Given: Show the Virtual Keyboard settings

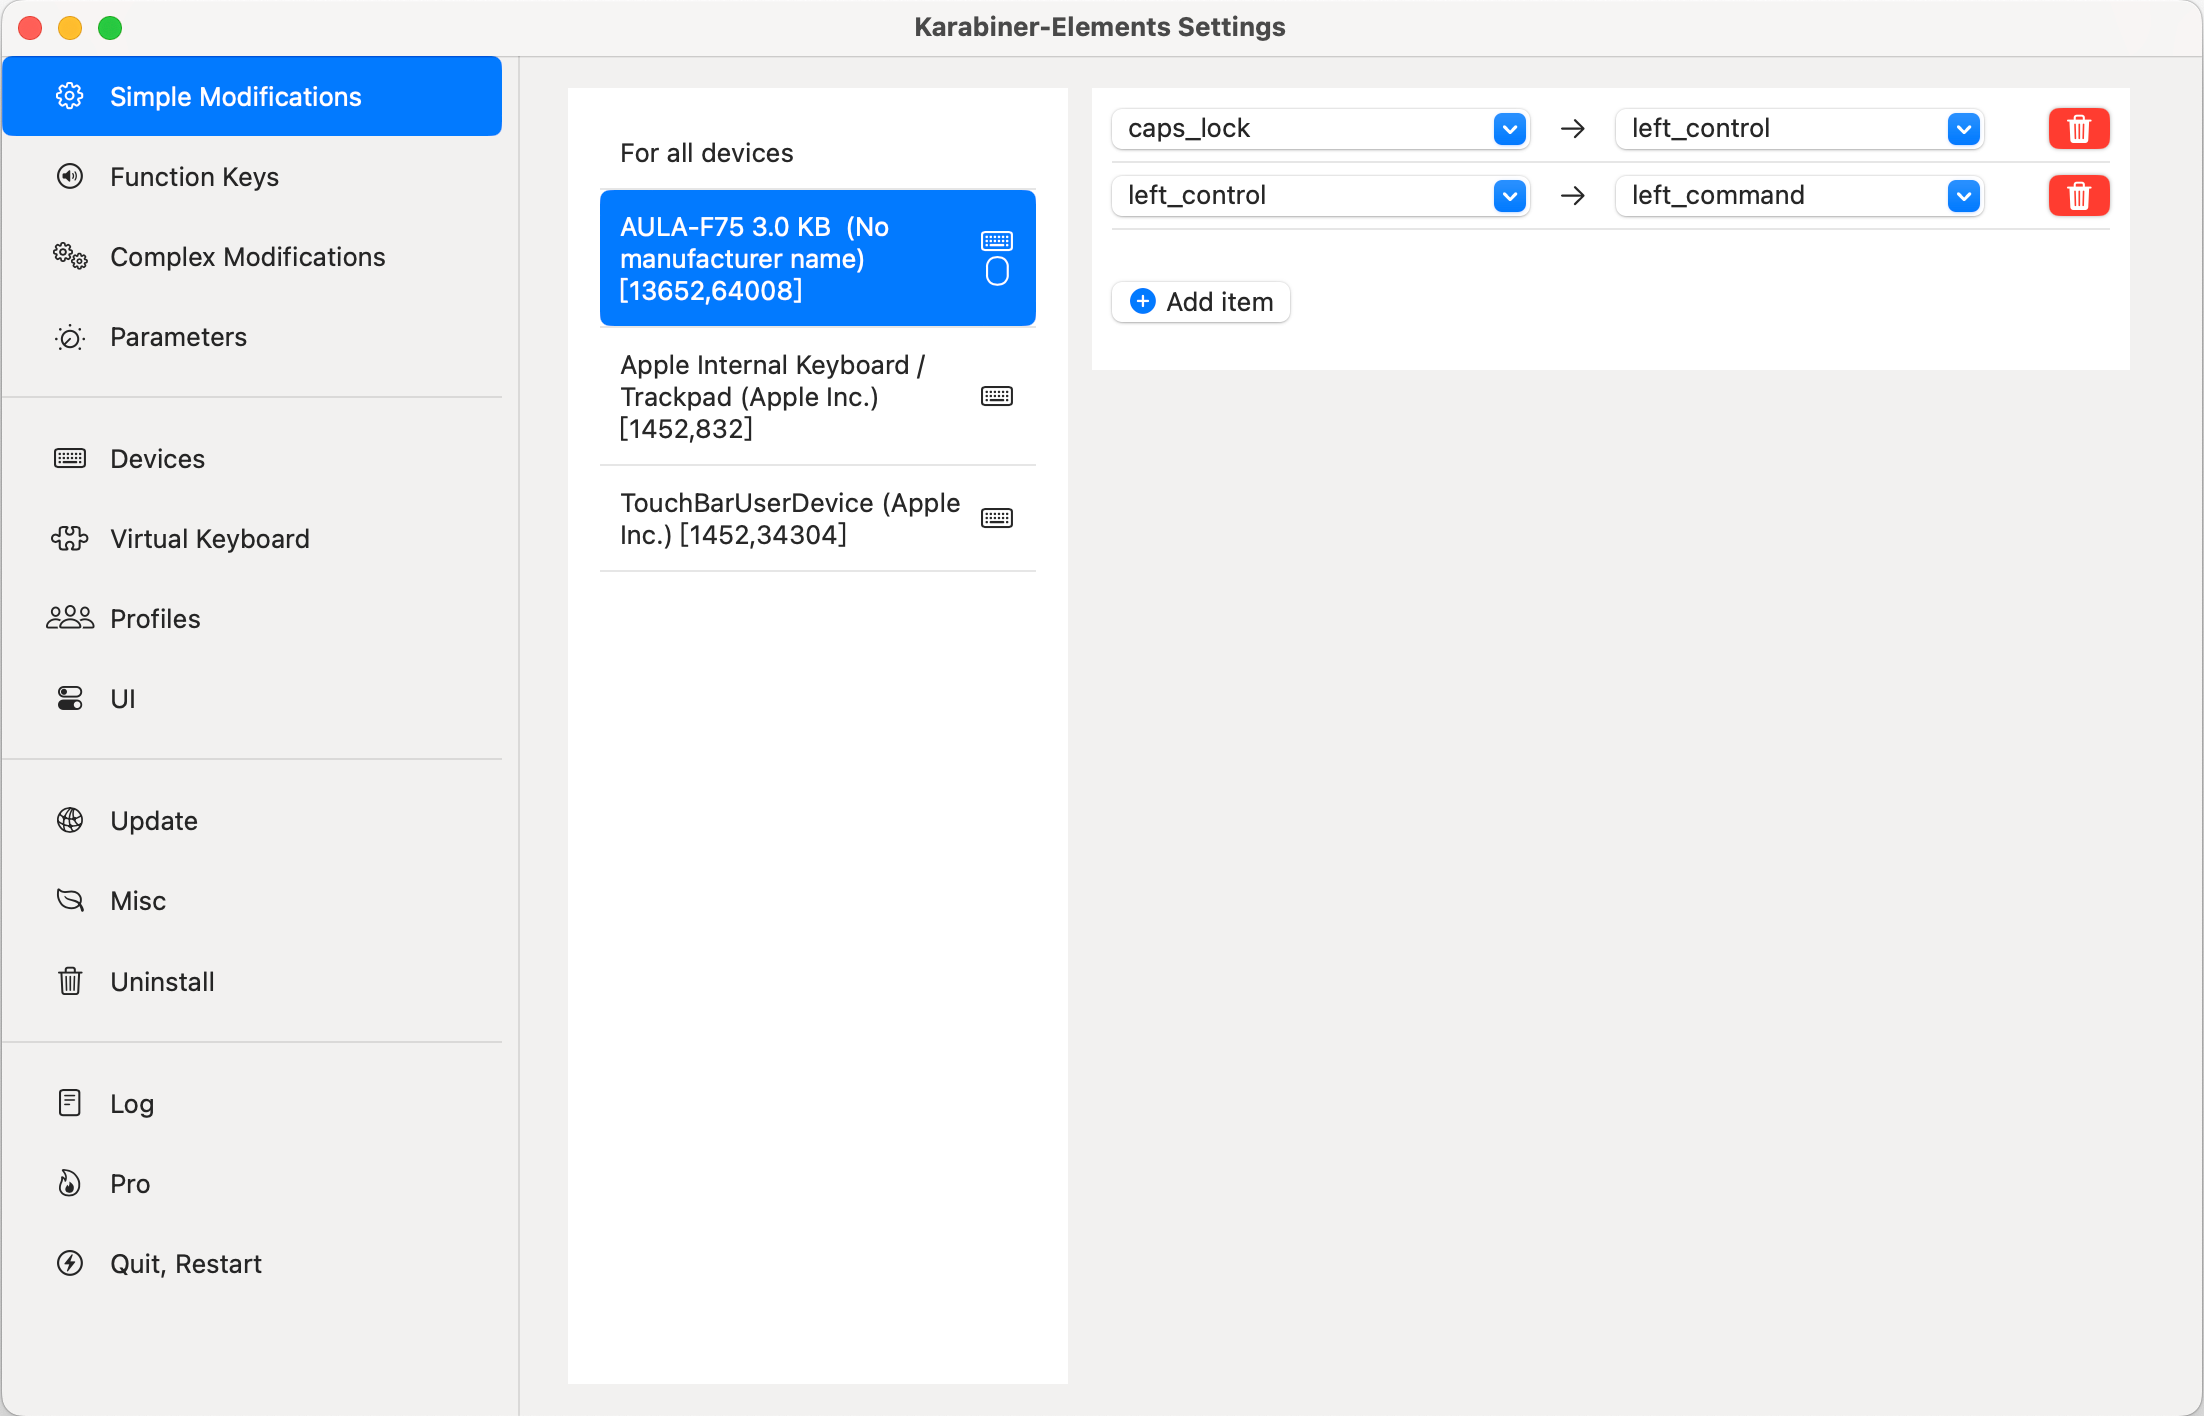Looking at the screenshot, I should [x=252, y=538].
